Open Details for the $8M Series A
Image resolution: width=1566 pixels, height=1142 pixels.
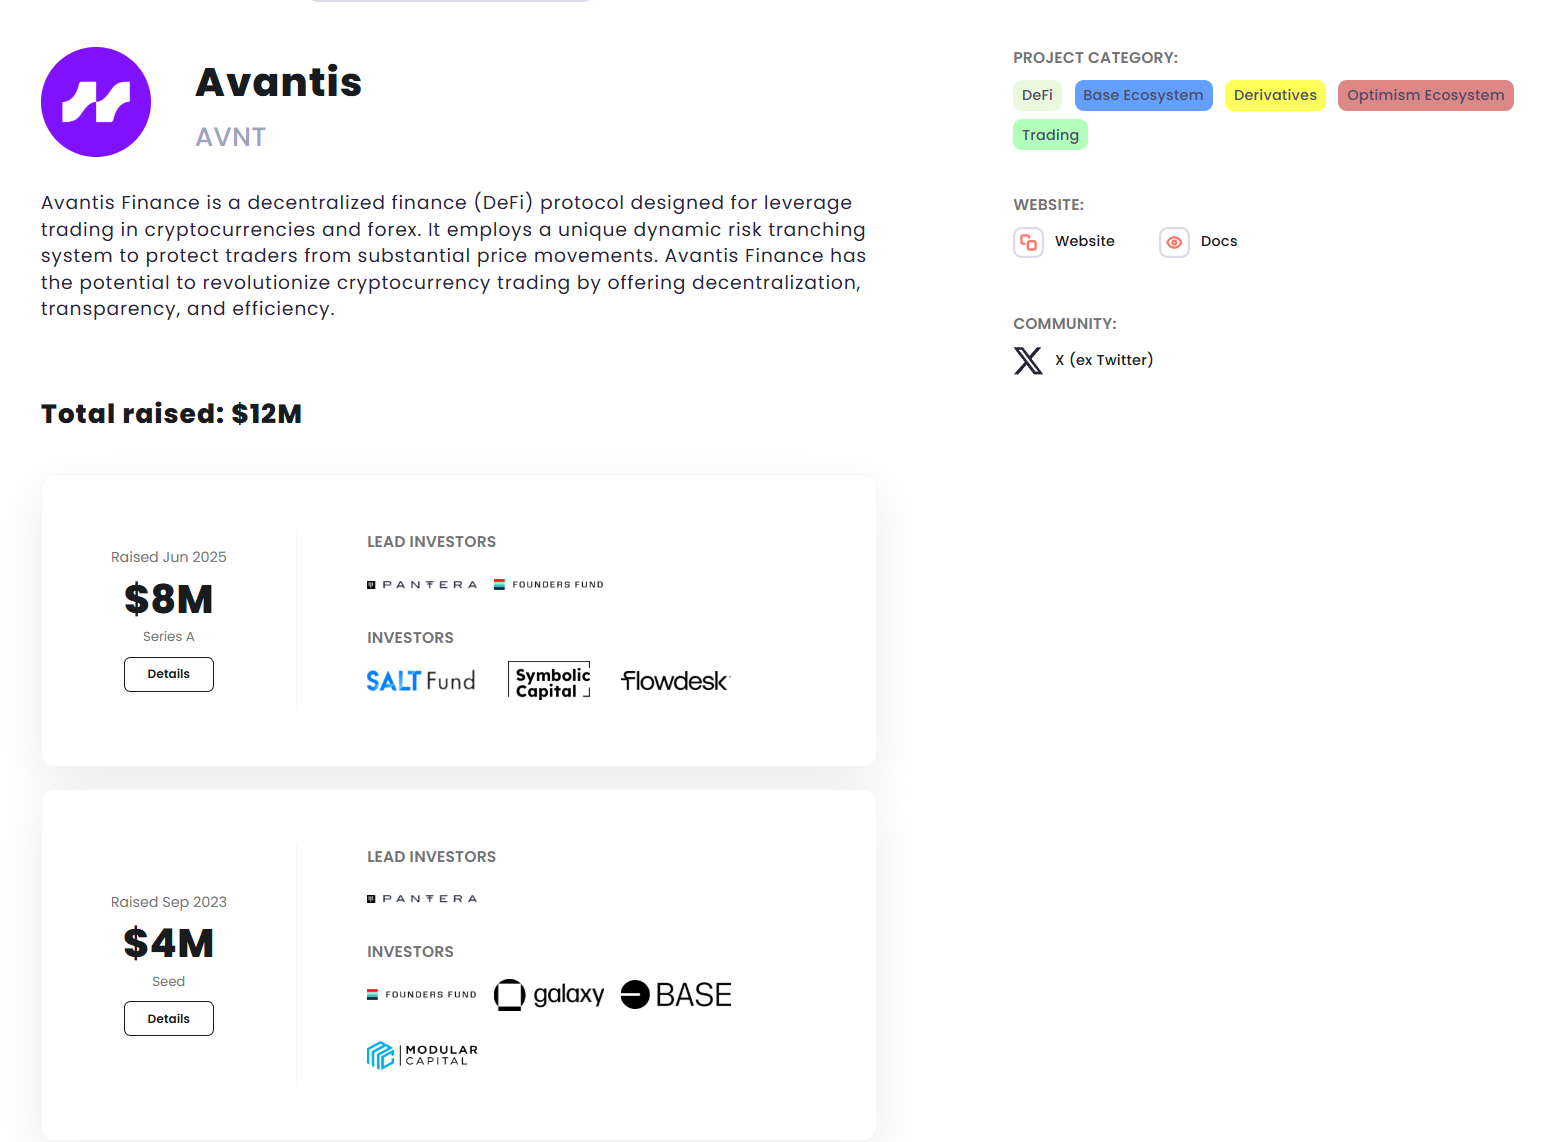tap(169, 674)
